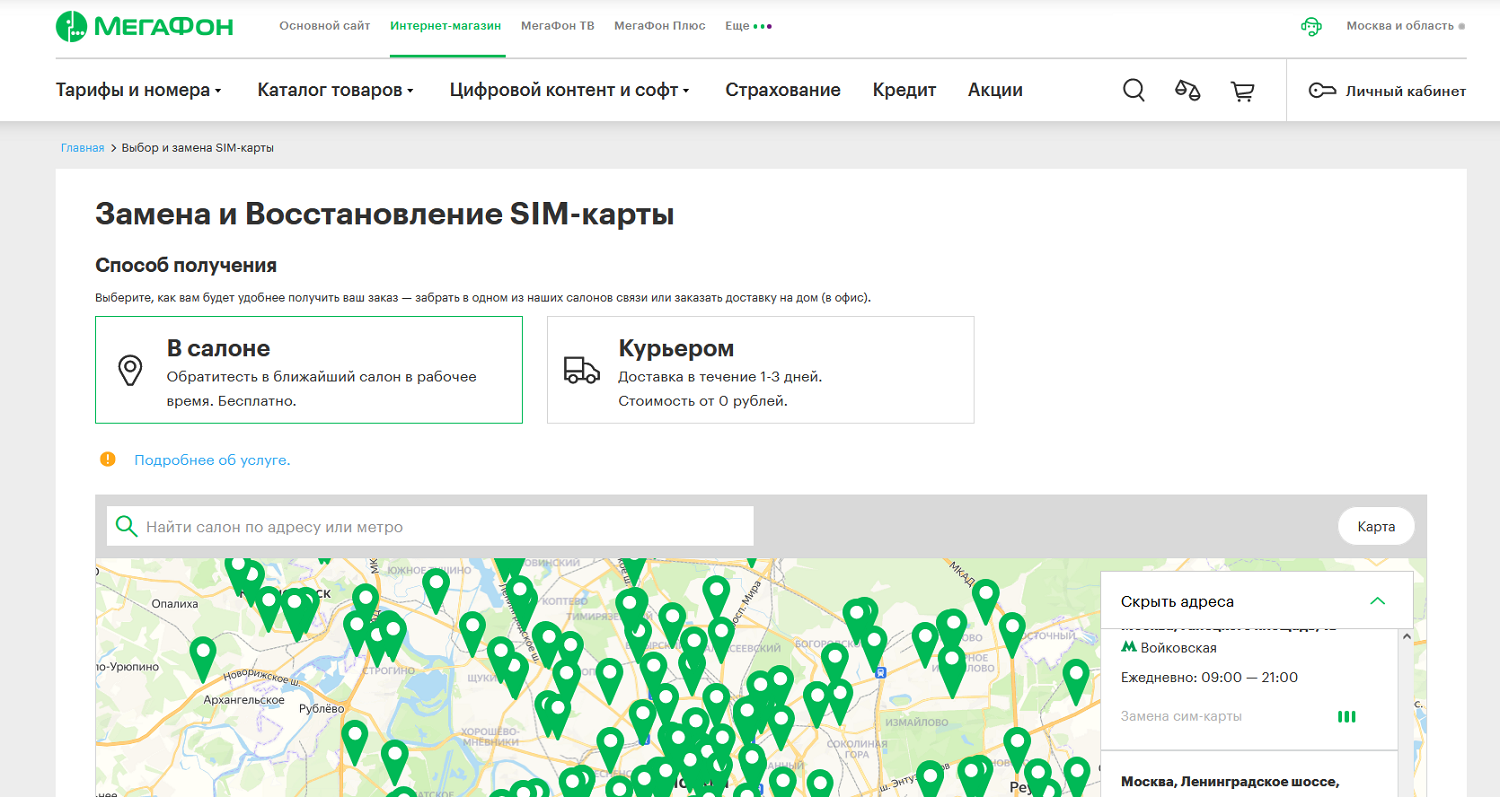Open the shopping cart icon
Image resolution: width=1500 pixels, height=797 pixels.
pyautogui.click(x=1243, y=91)
